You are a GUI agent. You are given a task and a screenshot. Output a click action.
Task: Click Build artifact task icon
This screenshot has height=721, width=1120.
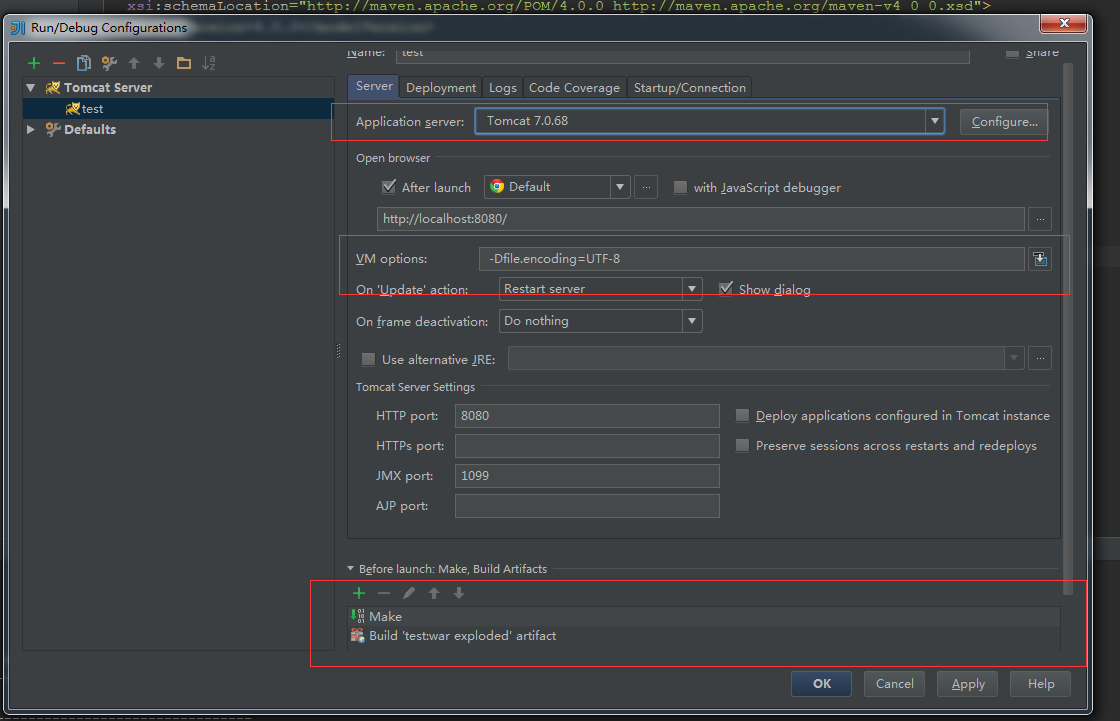coord(358,635)
